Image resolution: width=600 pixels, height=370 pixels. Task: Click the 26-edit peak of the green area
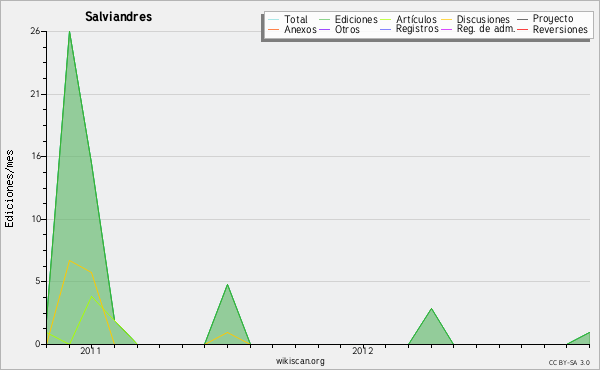(x=69, y=32)
